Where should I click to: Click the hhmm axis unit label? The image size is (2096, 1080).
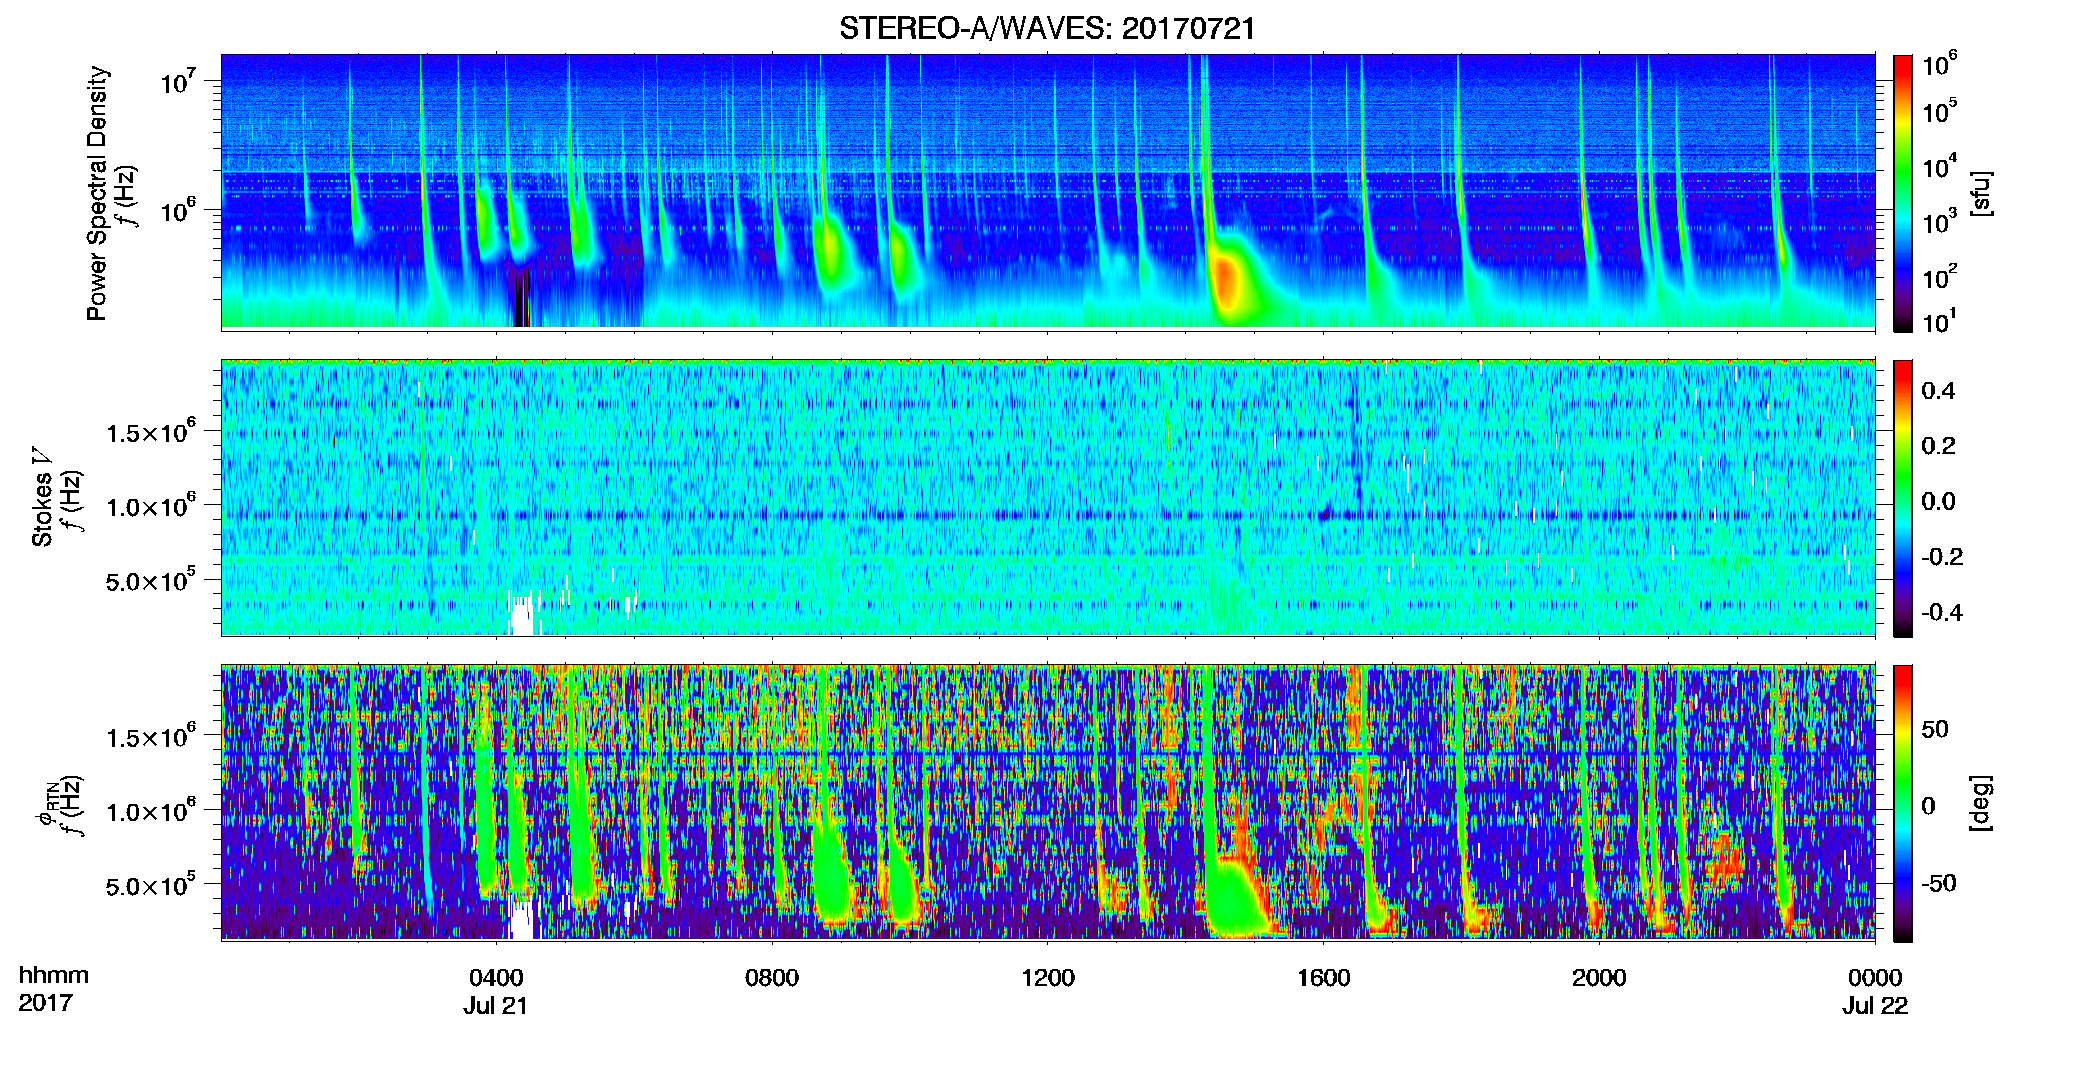point(54,975)
